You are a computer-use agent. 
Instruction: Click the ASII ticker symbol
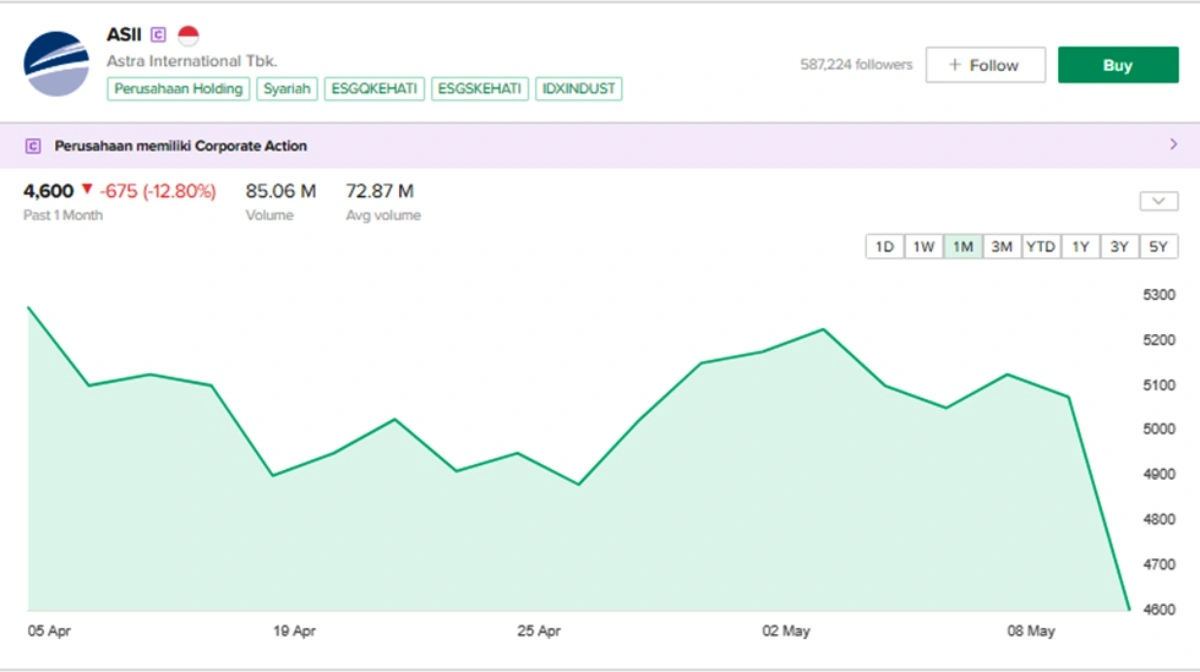click(x=125, y=35)
